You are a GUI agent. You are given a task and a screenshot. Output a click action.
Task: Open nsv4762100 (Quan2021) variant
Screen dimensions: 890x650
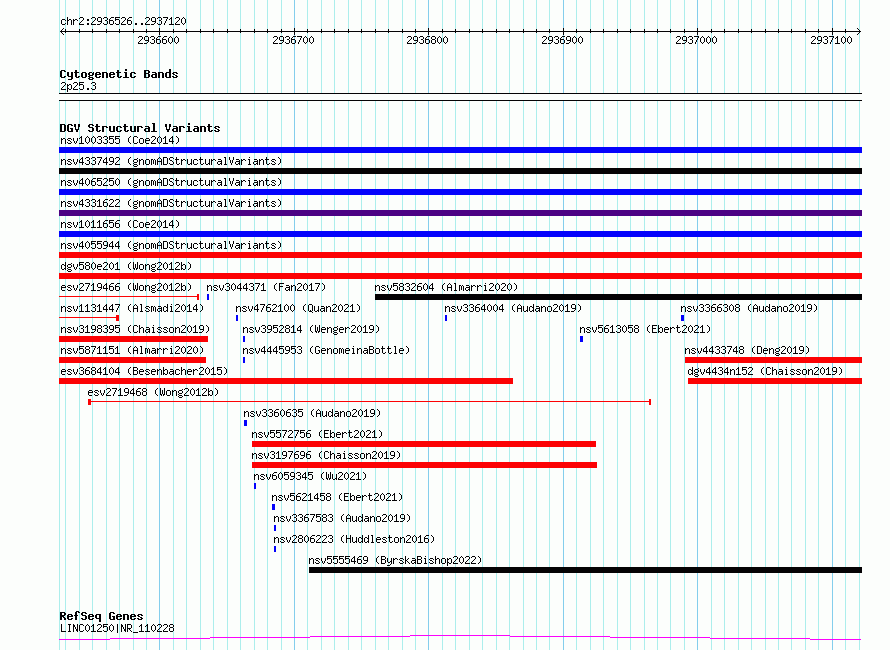298,308
